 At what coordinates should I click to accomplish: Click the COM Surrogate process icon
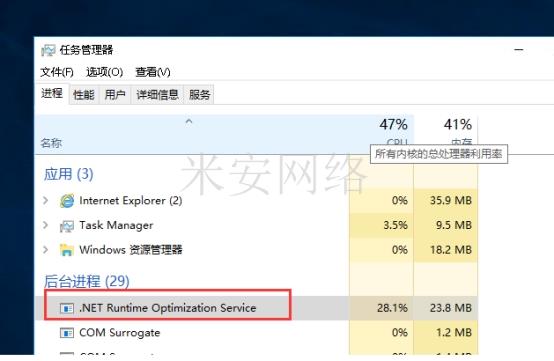tap(67, 333)
